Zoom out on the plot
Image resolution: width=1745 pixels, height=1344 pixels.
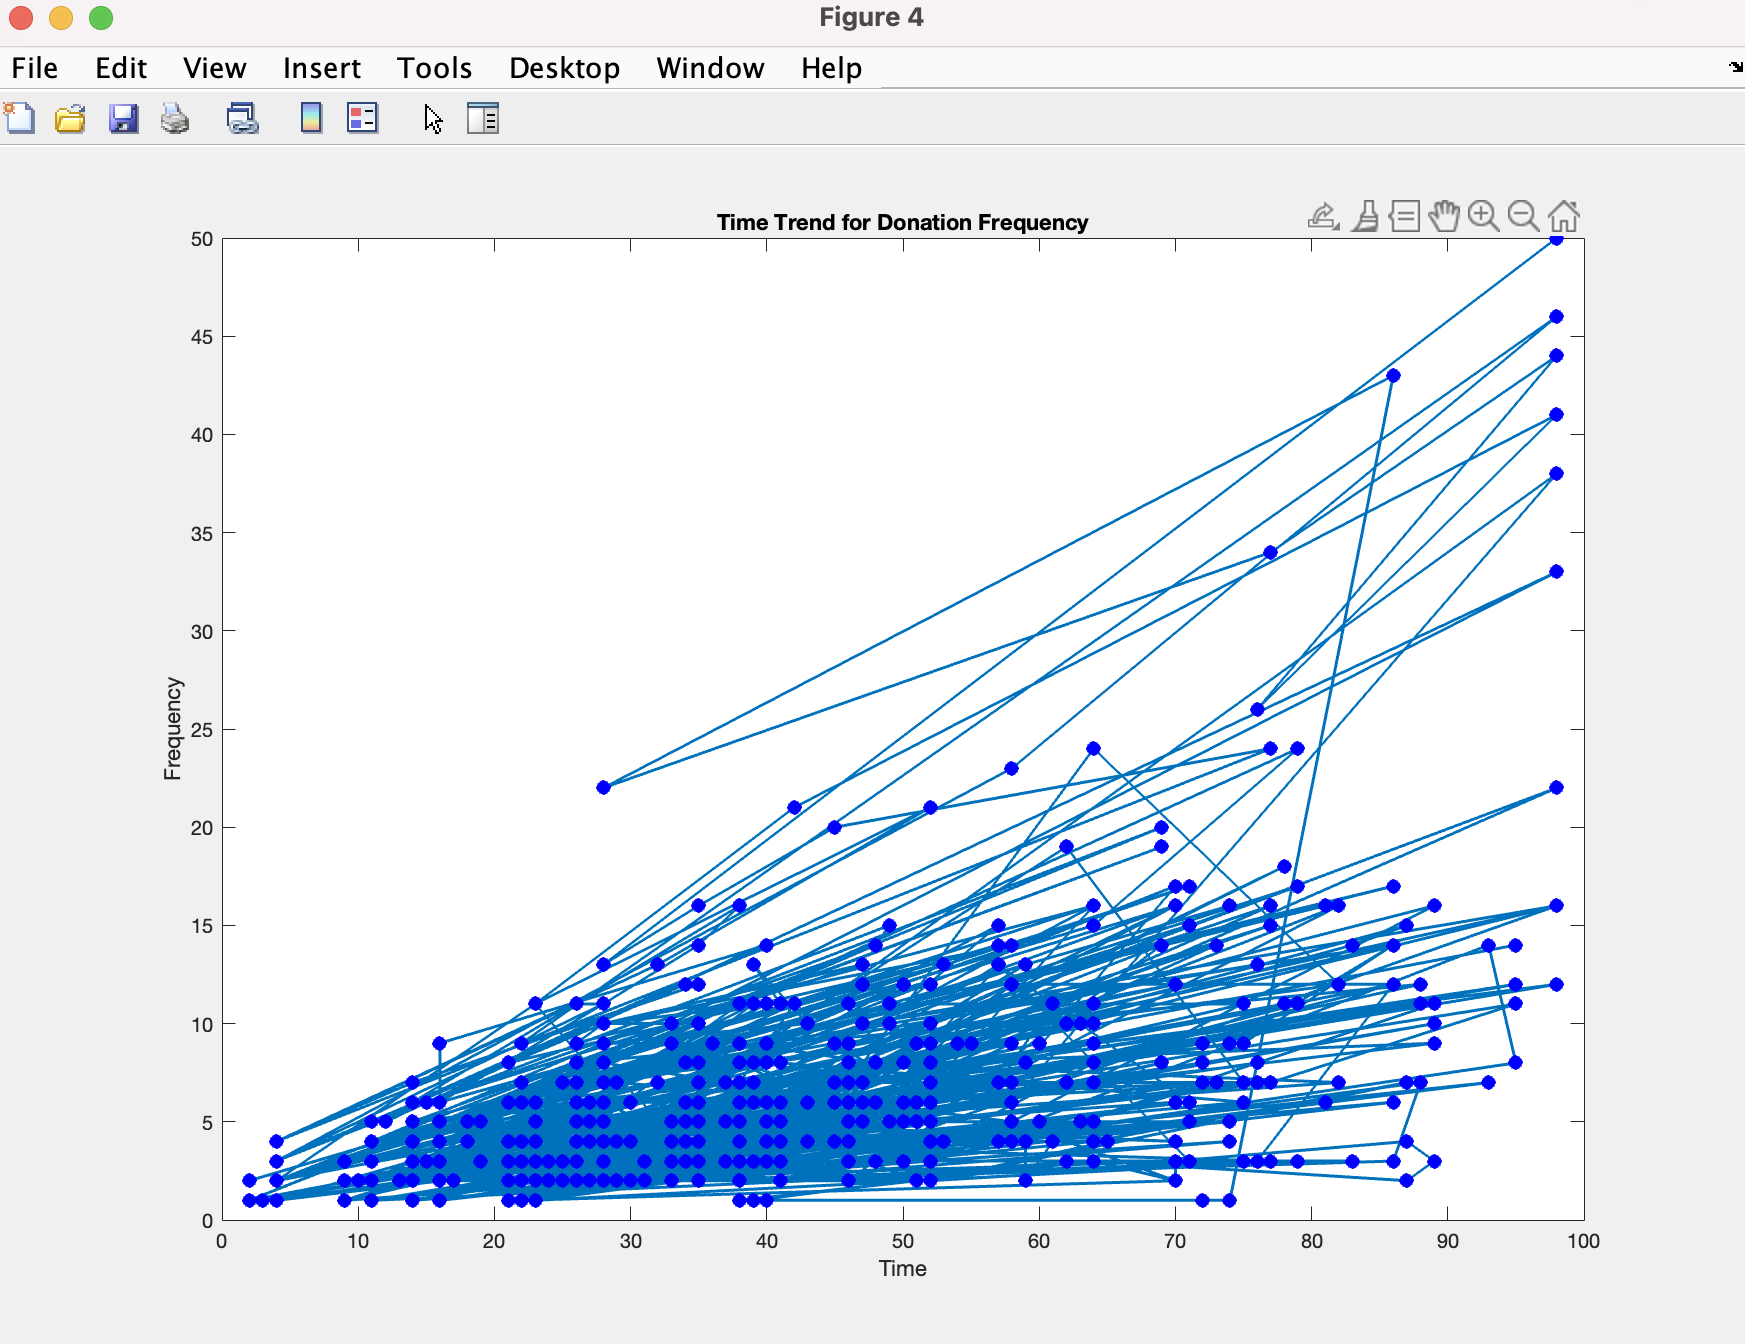click(x=1522, y=216)
